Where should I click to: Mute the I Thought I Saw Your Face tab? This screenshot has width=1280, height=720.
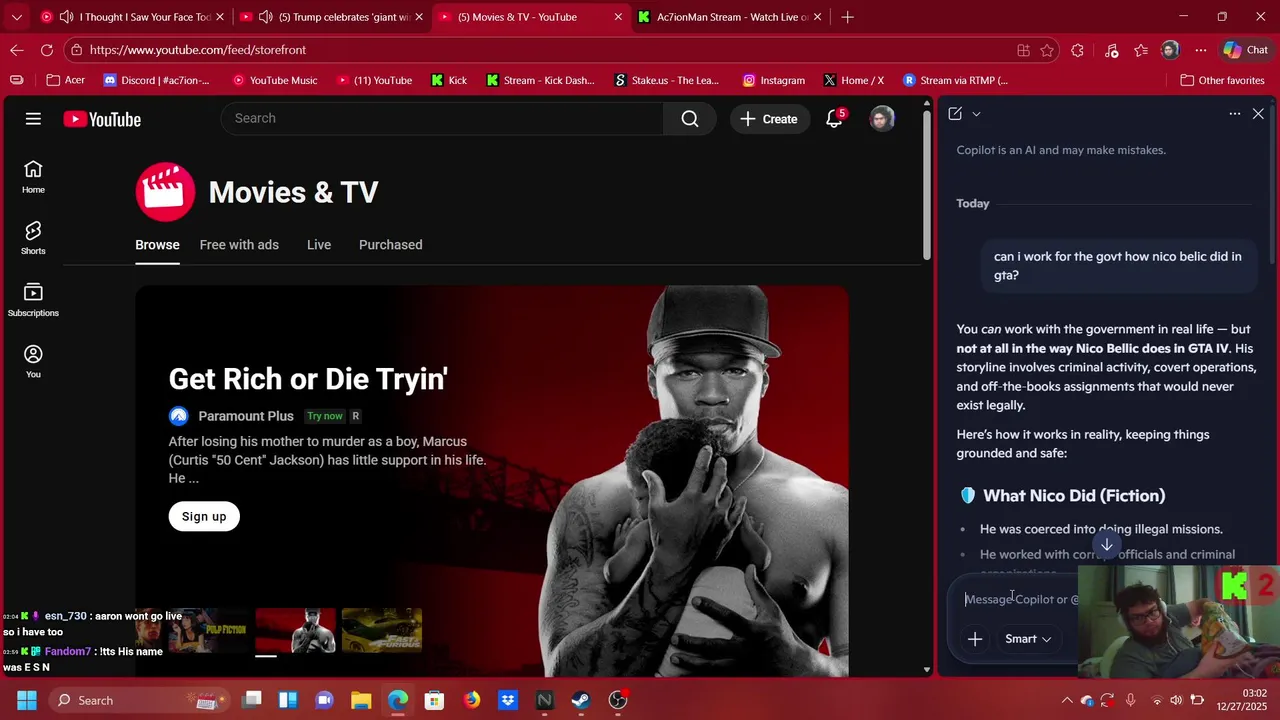(x=66, y=17)
